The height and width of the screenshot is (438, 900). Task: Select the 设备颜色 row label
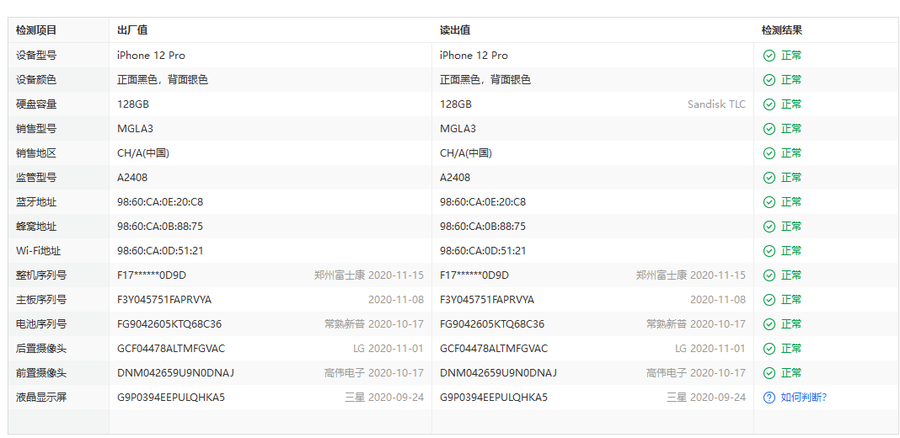36,80
